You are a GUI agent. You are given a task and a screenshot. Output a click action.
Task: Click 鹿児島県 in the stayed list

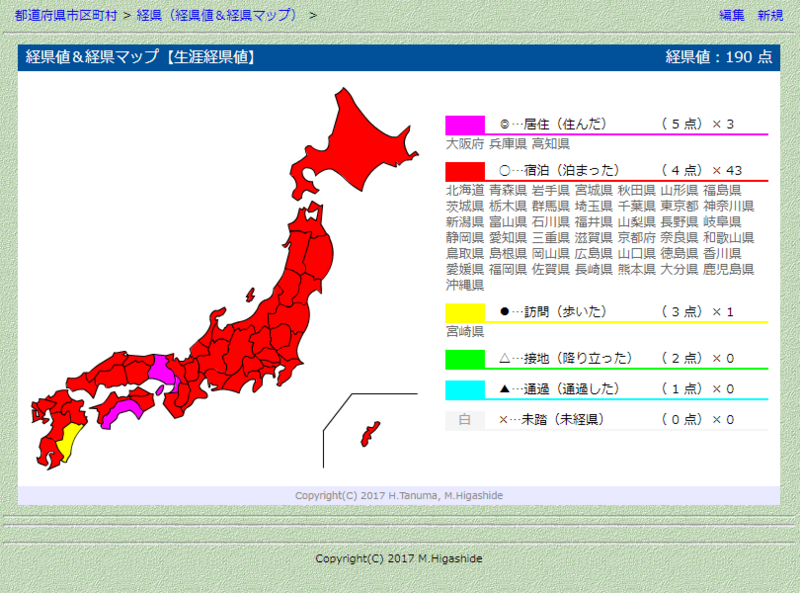pyautogui.click(x=728, y=269)
